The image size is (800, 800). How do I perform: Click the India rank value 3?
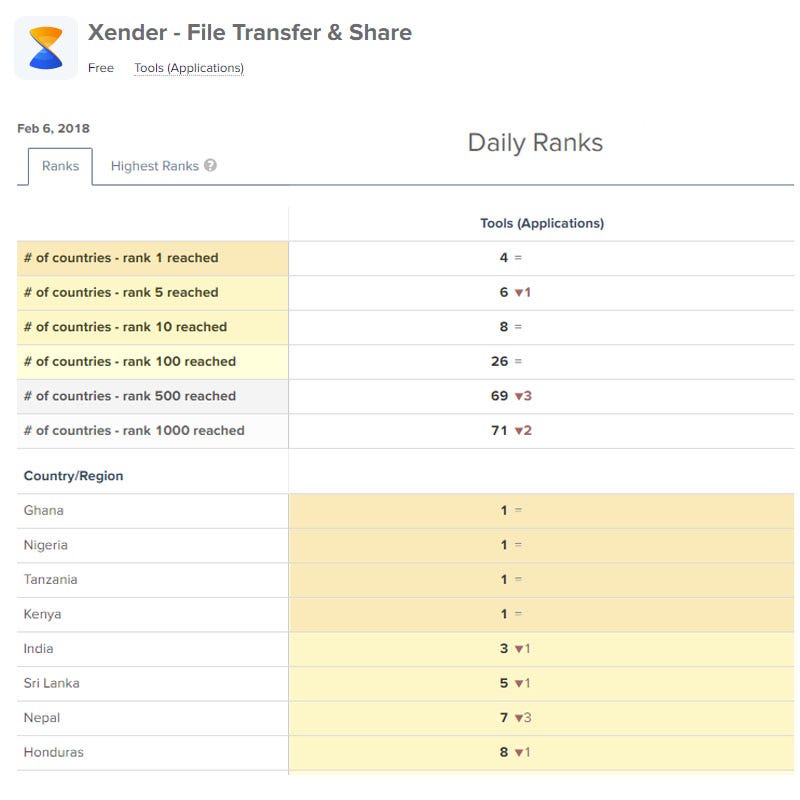click(504, 649)
